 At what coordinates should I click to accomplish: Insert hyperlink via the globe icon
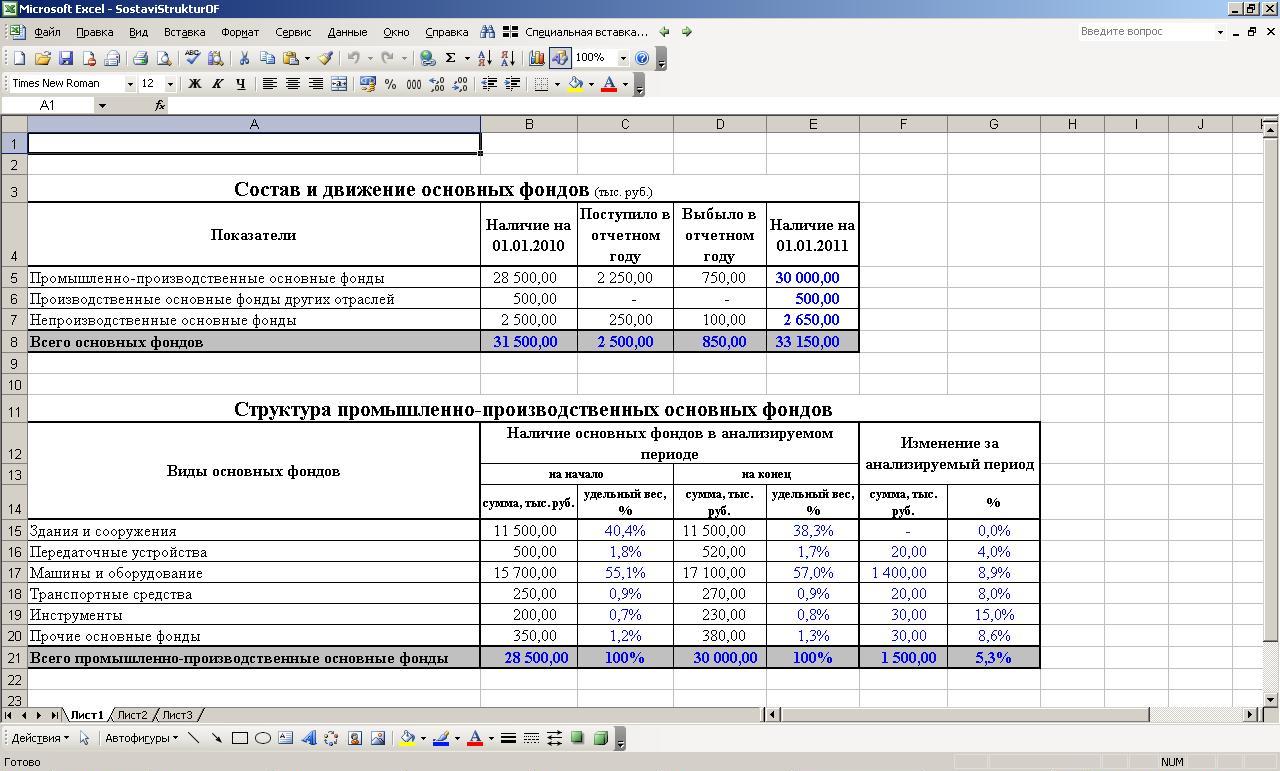[427, 59]
